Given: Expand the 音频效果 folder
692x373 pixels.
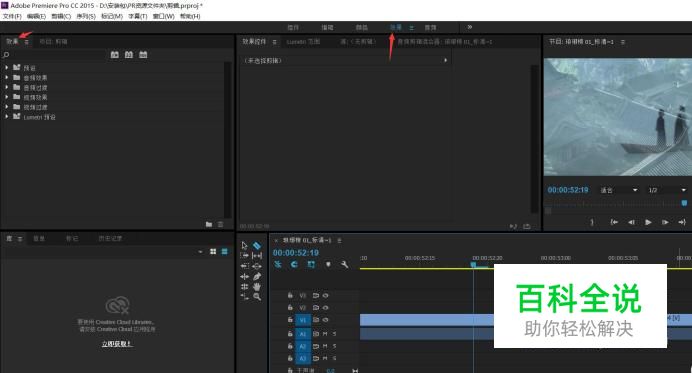Looking at the screenshot, I should 7,77.
